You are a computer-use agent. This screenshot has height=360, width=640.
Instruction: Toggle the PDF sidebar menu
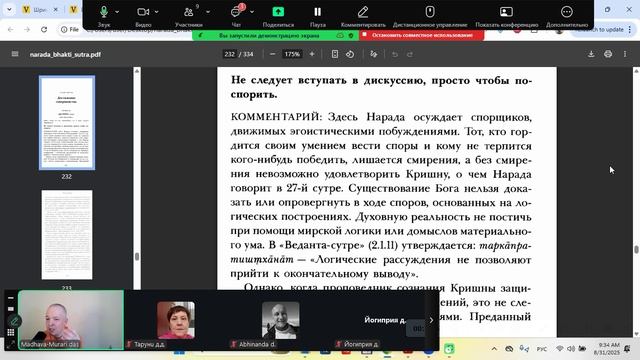coord(15,54)
